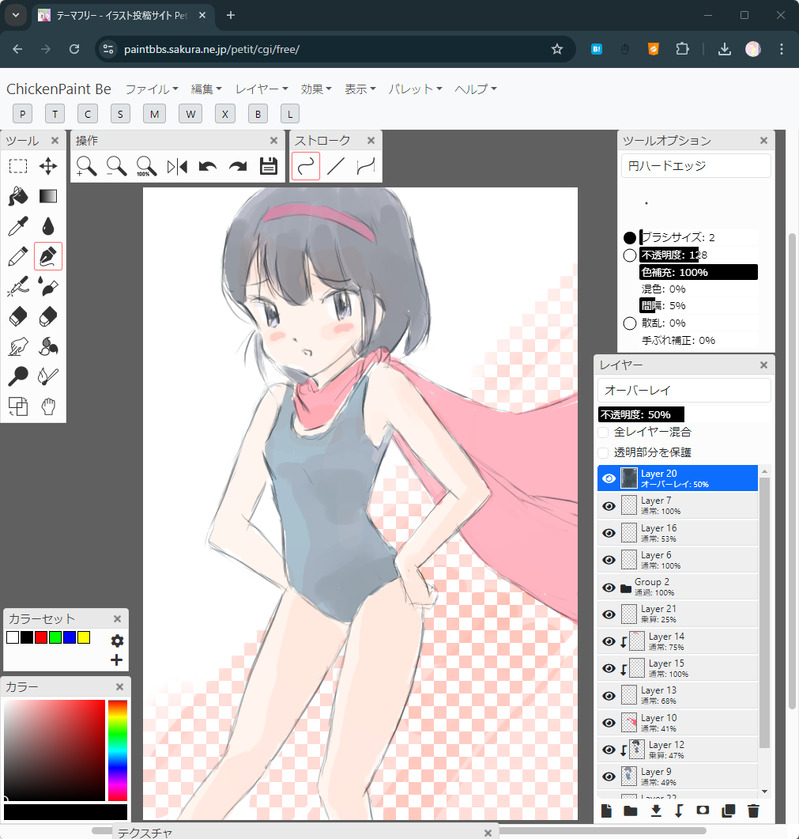
Task: Select the paint bucket fill tool
Action: click(18, 196)
